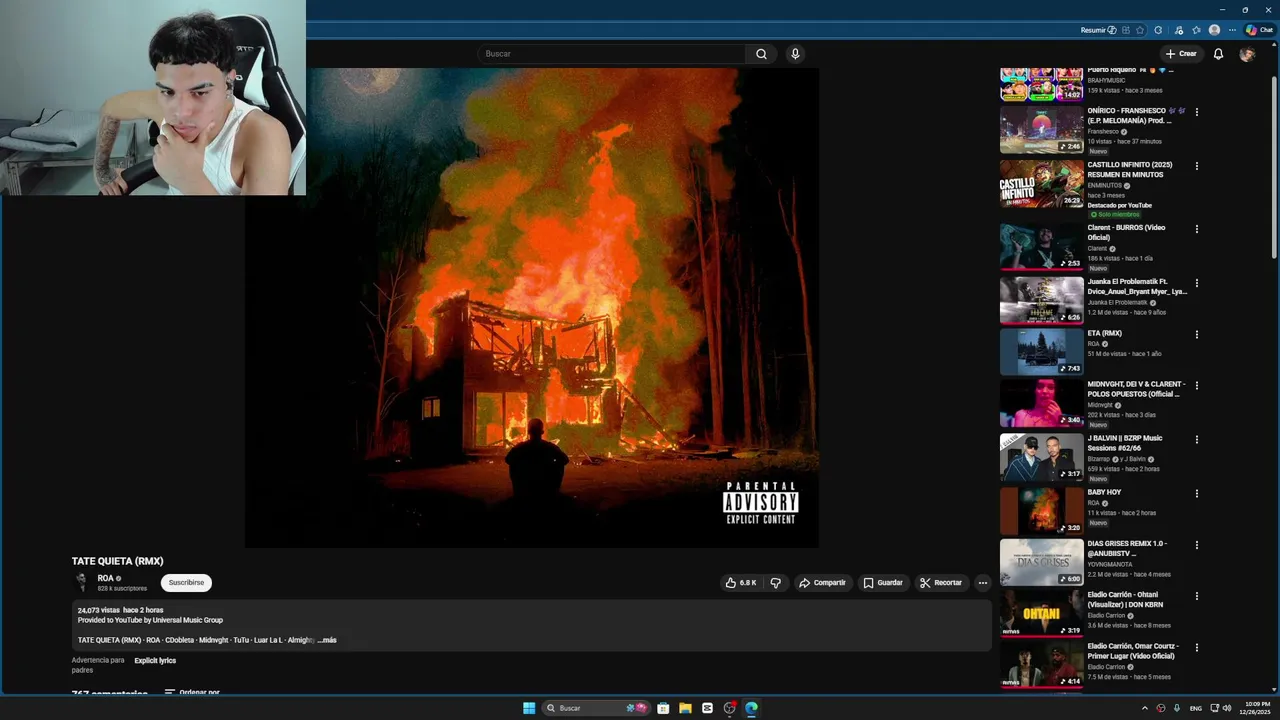Open ROA channel avatar icon
Screen dimensions: 1280x720
[x=81, y=581]
